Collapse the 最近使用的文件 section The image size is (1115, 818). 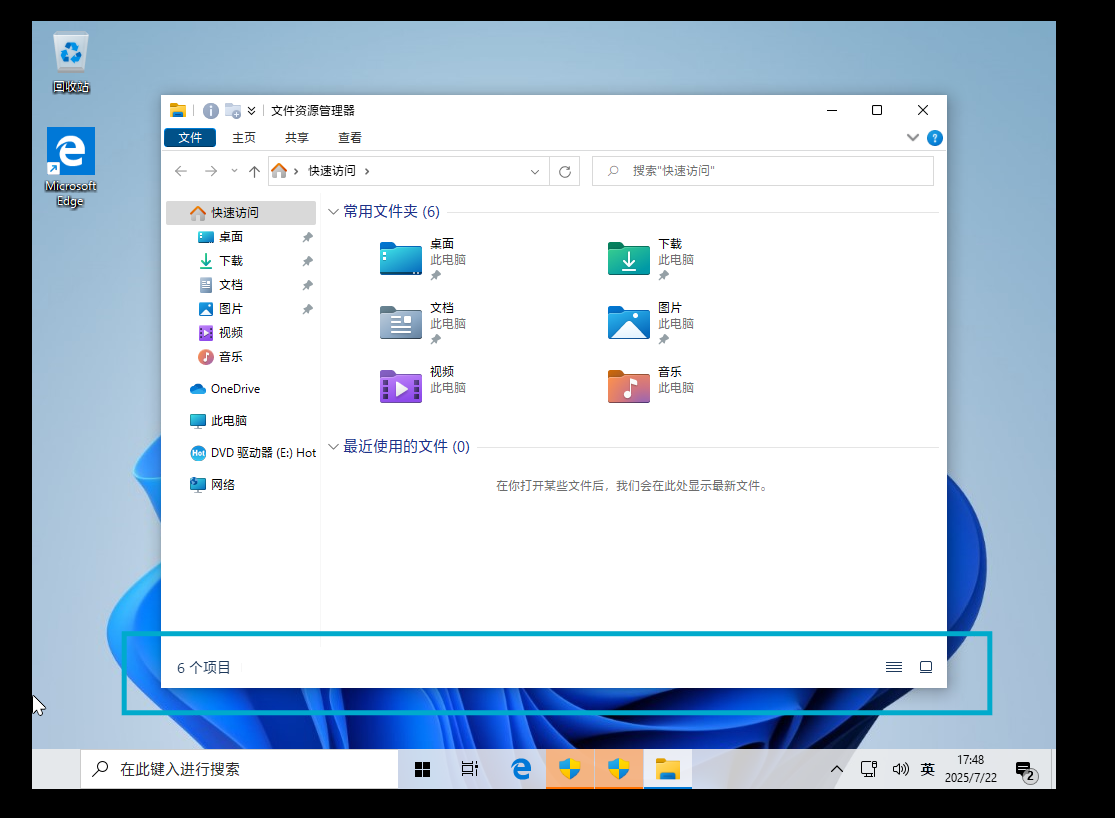coord(334,447)
